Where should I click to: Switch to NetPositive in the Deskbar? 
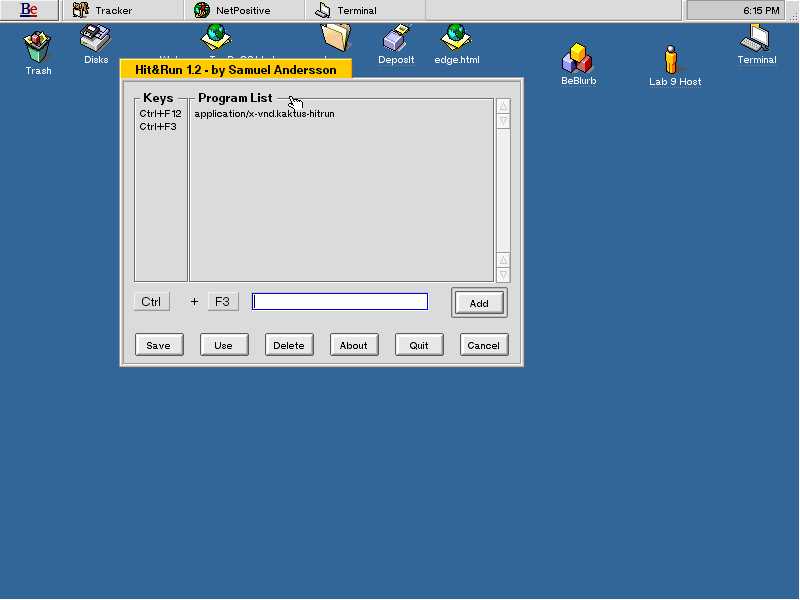[x=243, y=10]
